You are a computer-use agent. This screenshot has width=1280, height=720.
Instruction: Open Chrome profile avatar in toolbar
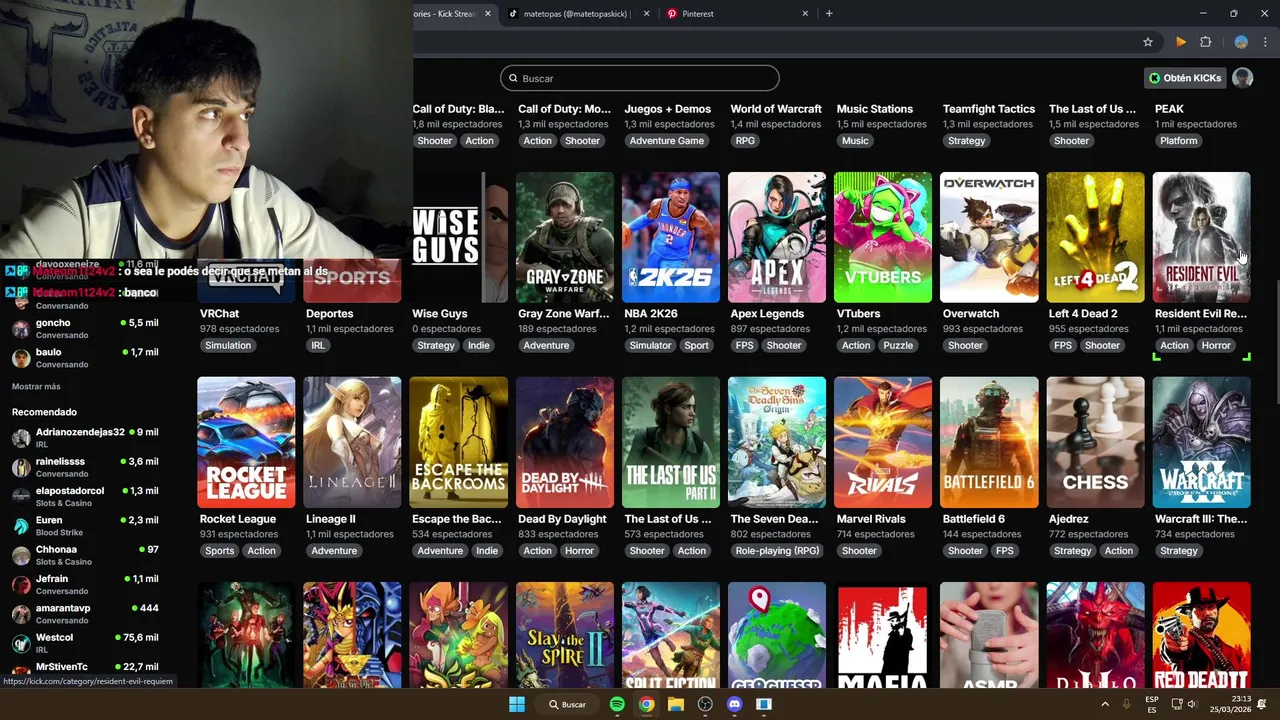coord(1241,42)
